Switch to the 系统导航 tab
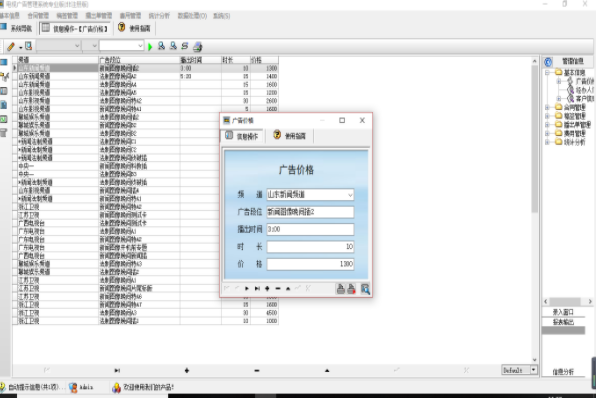This screenshot has width=601, height=400. 16,28
